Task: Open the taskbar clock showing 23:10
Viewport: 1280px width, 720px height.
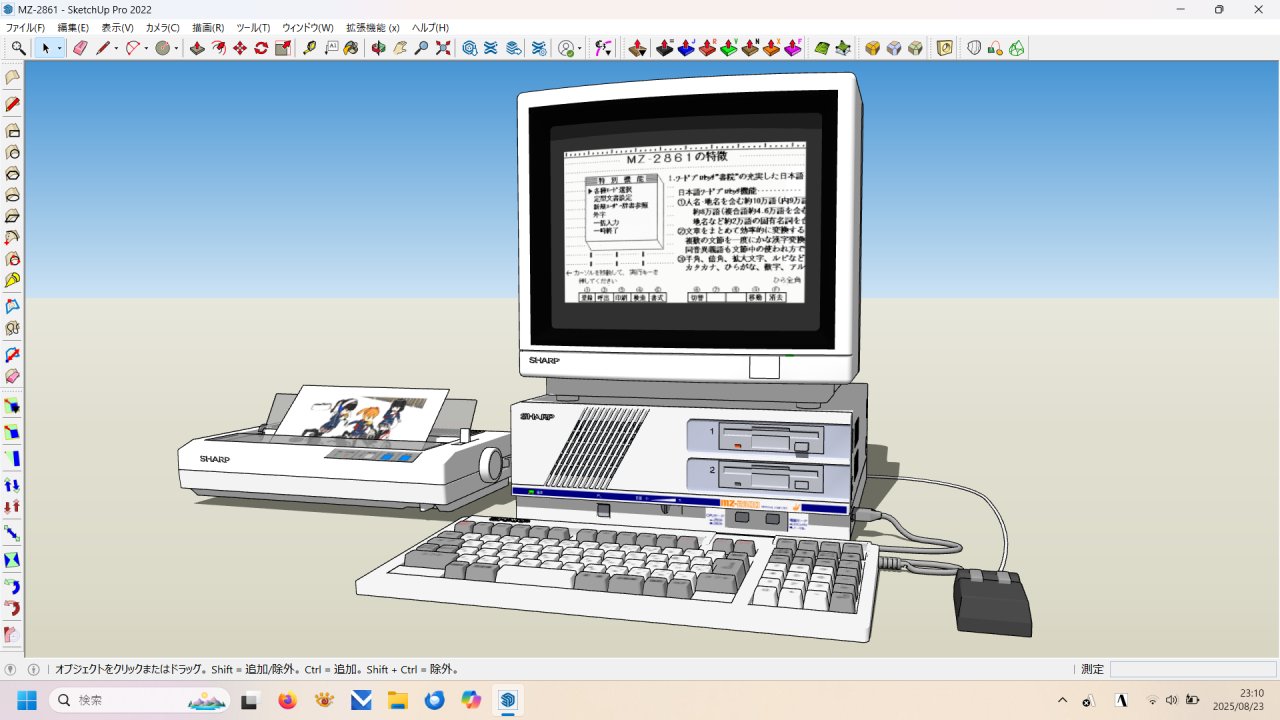Action: click(1240, 699)
